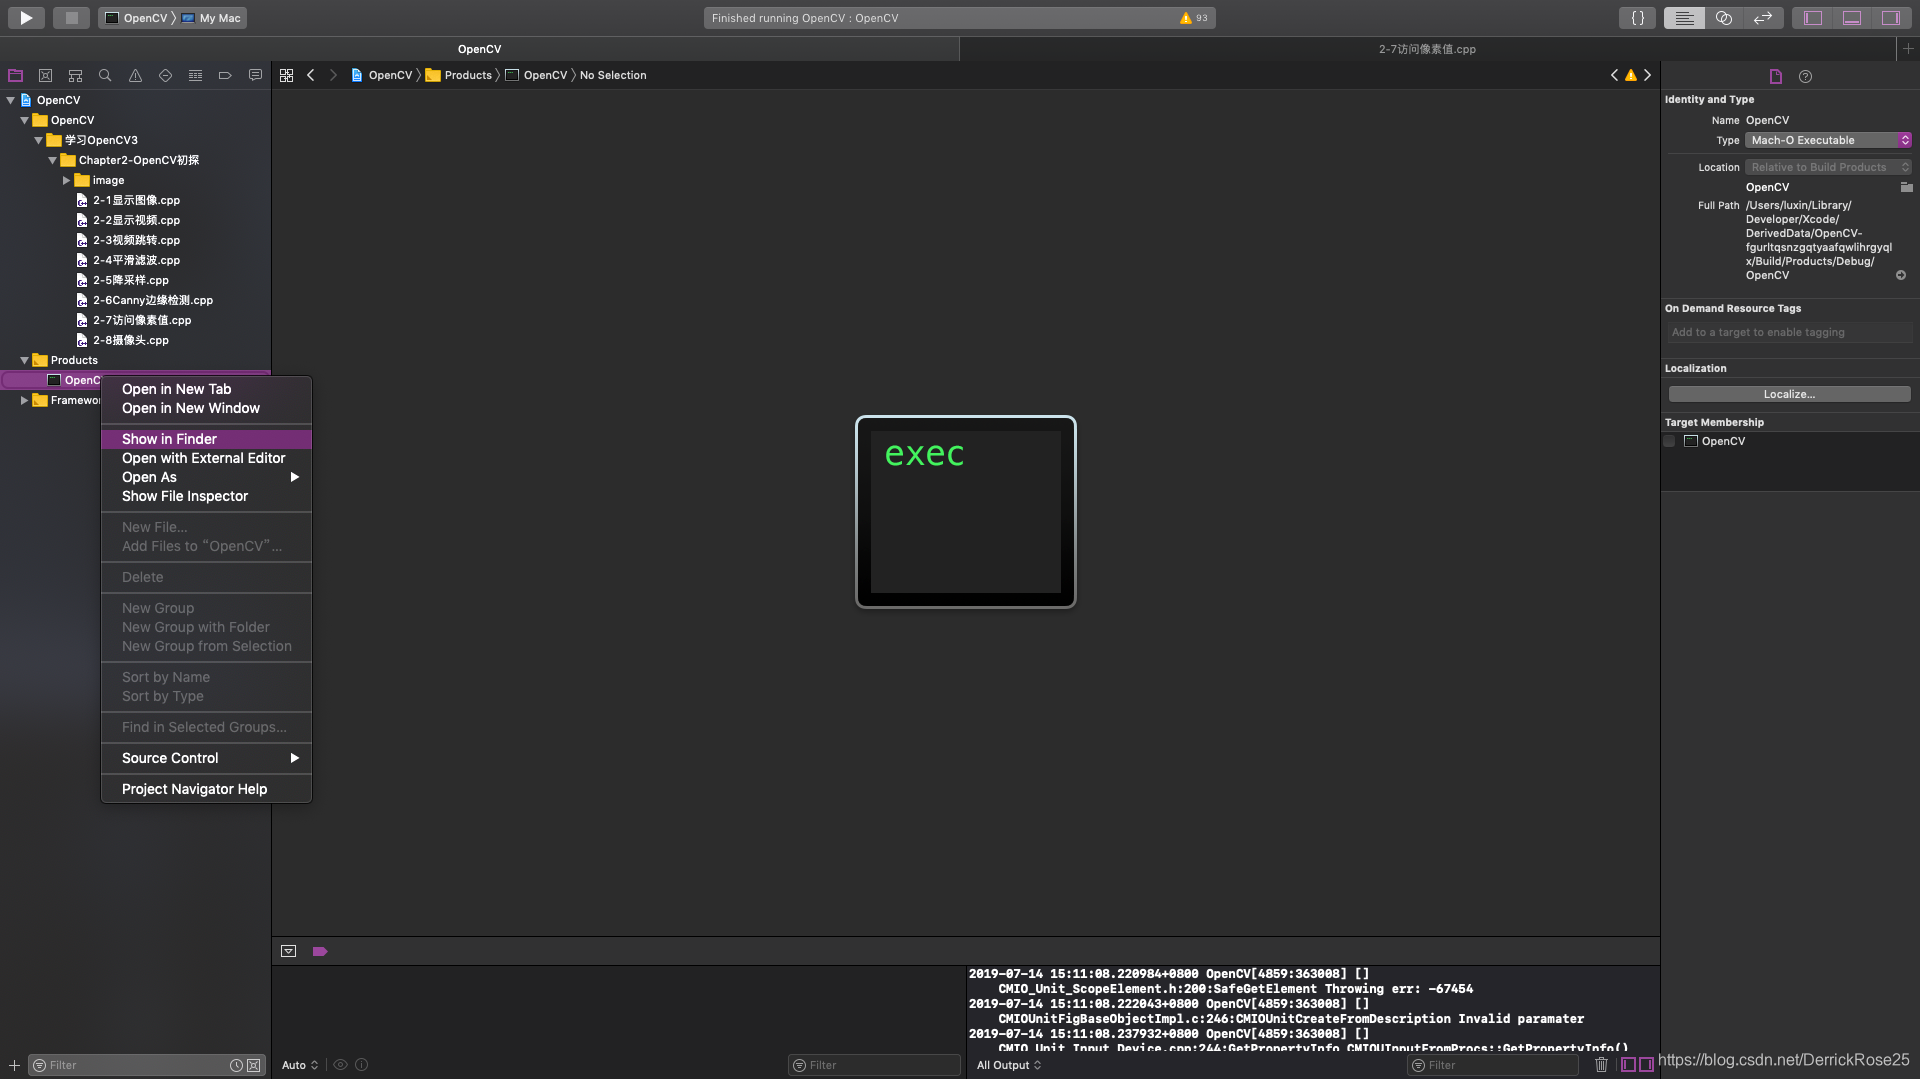Choose Project Navigator Help
Screen dimensions: 1920x1079
[206, 789]
